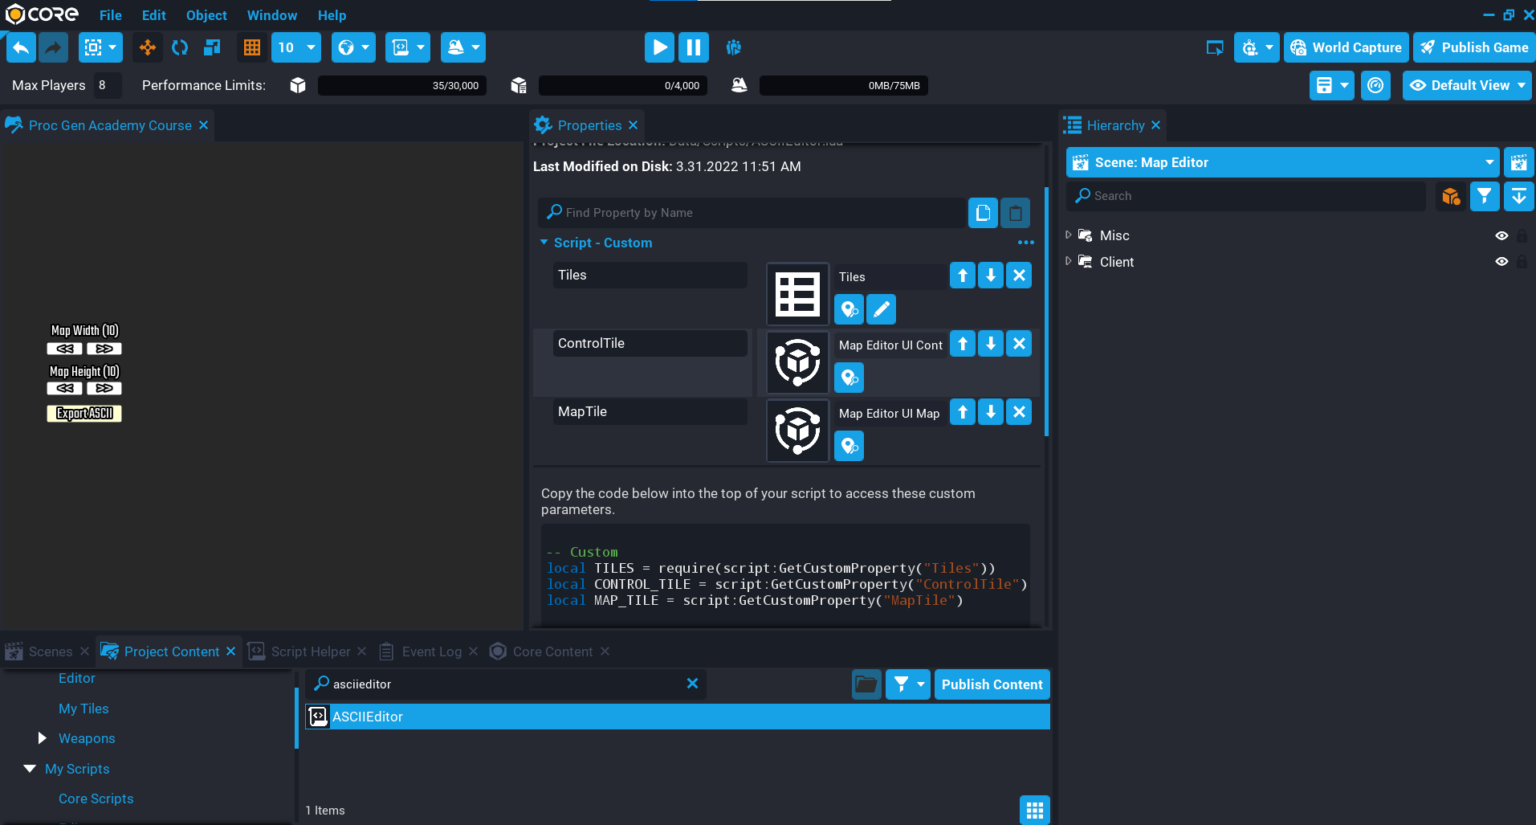This screenshot has height=825, width=1536.
Task: Expand the Client folder in Hierarchy
Action: tap(1068, 261)
